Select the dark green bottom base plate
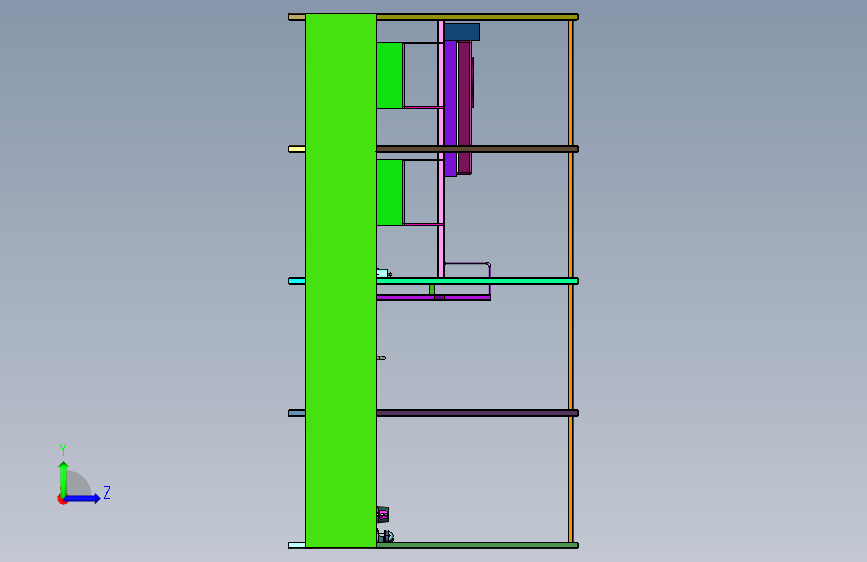This screenshot has width=867, height=562. point(477,545)
